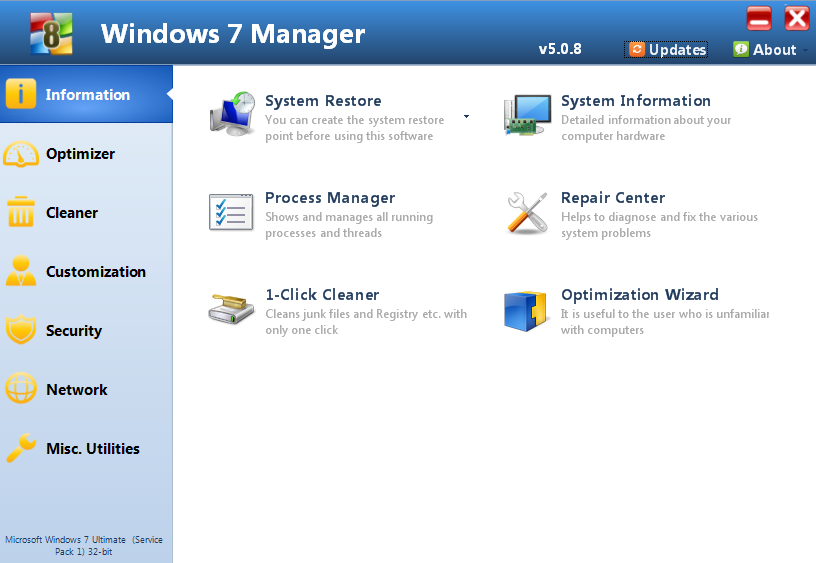
Task: Check for Updates button
Action: (667, 49)
